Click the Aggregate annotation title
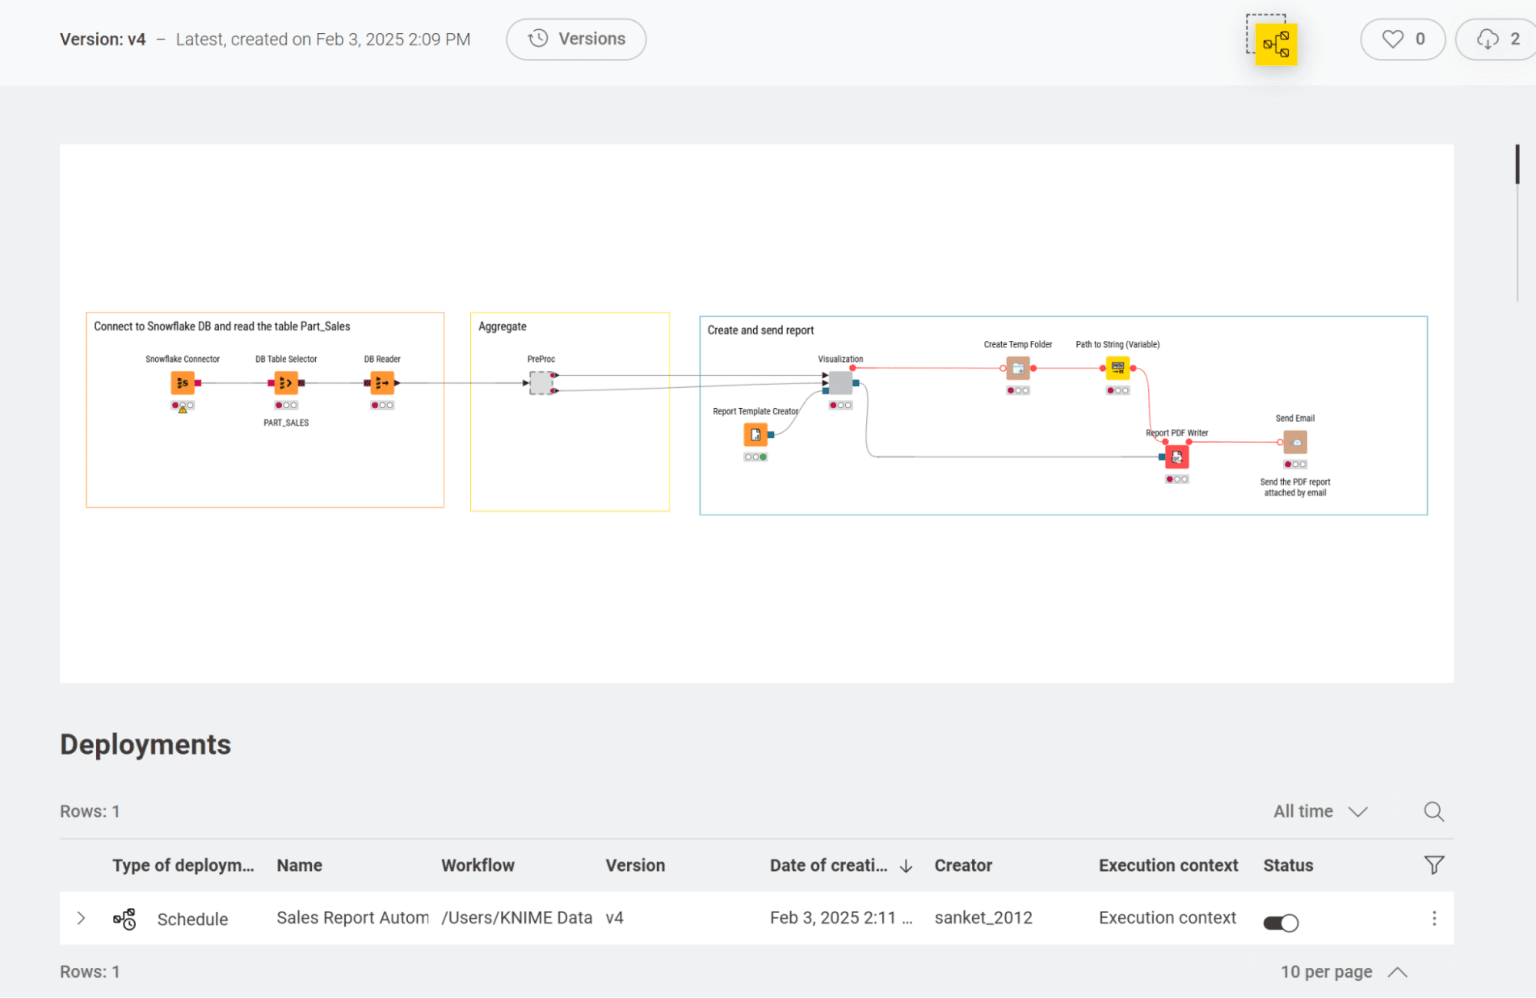Viewport: 1536px width, 998px height. point(502,327)
